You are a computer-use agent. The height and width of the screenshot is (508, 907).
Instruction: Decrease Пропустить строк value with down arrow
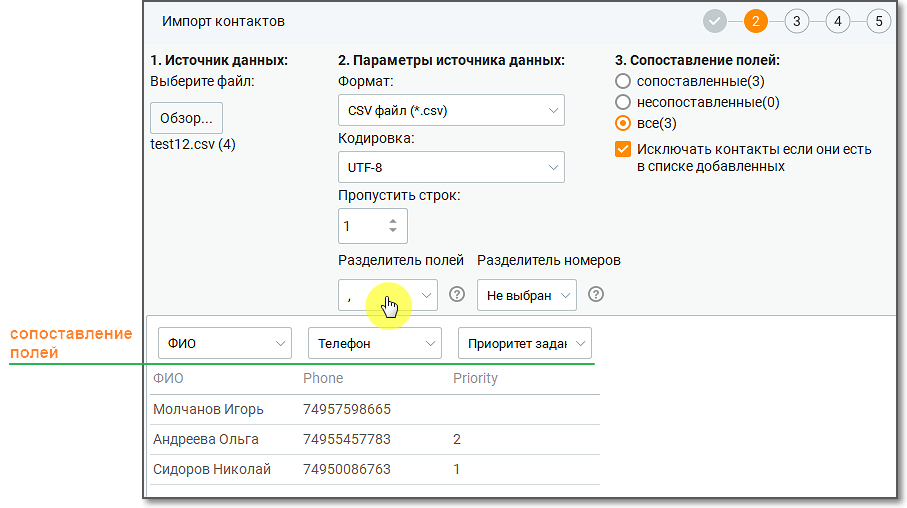pyautogui.click(x=393, y=230)
